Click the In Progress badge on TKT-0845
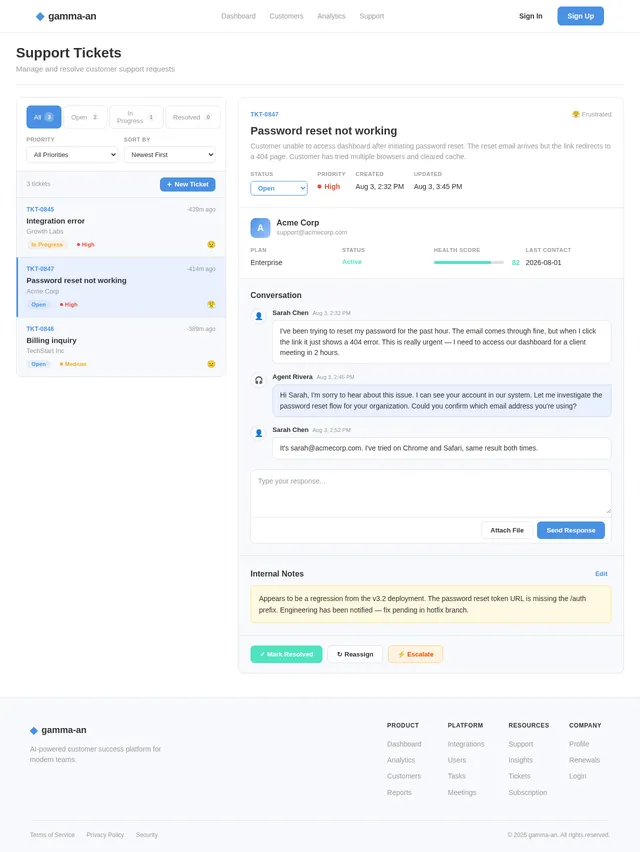Image resolution: width=640 pixels, height=852 pixels. 47,245
